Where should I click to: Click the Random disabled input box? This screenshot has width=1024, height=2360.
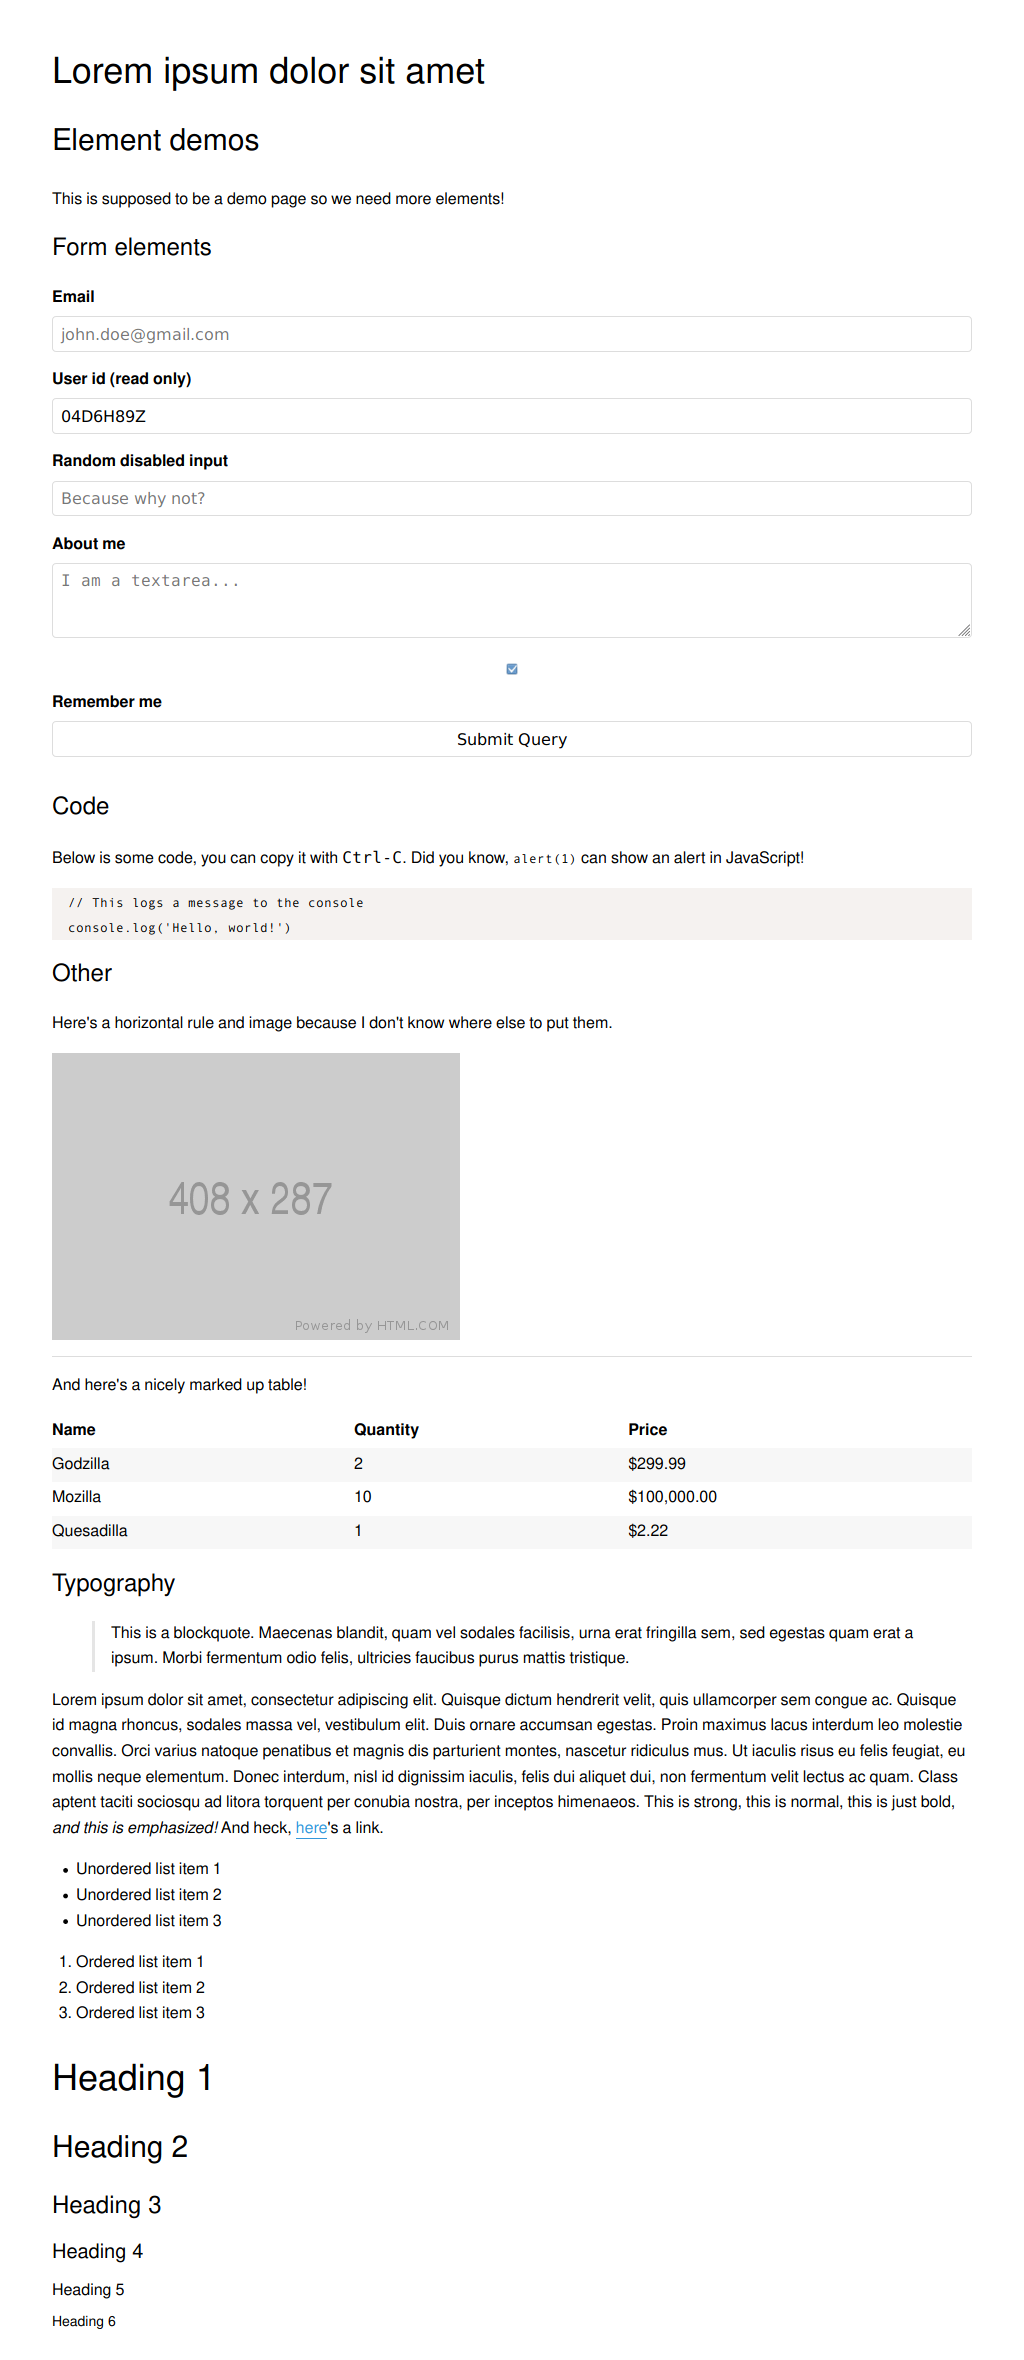click(511, 498)
